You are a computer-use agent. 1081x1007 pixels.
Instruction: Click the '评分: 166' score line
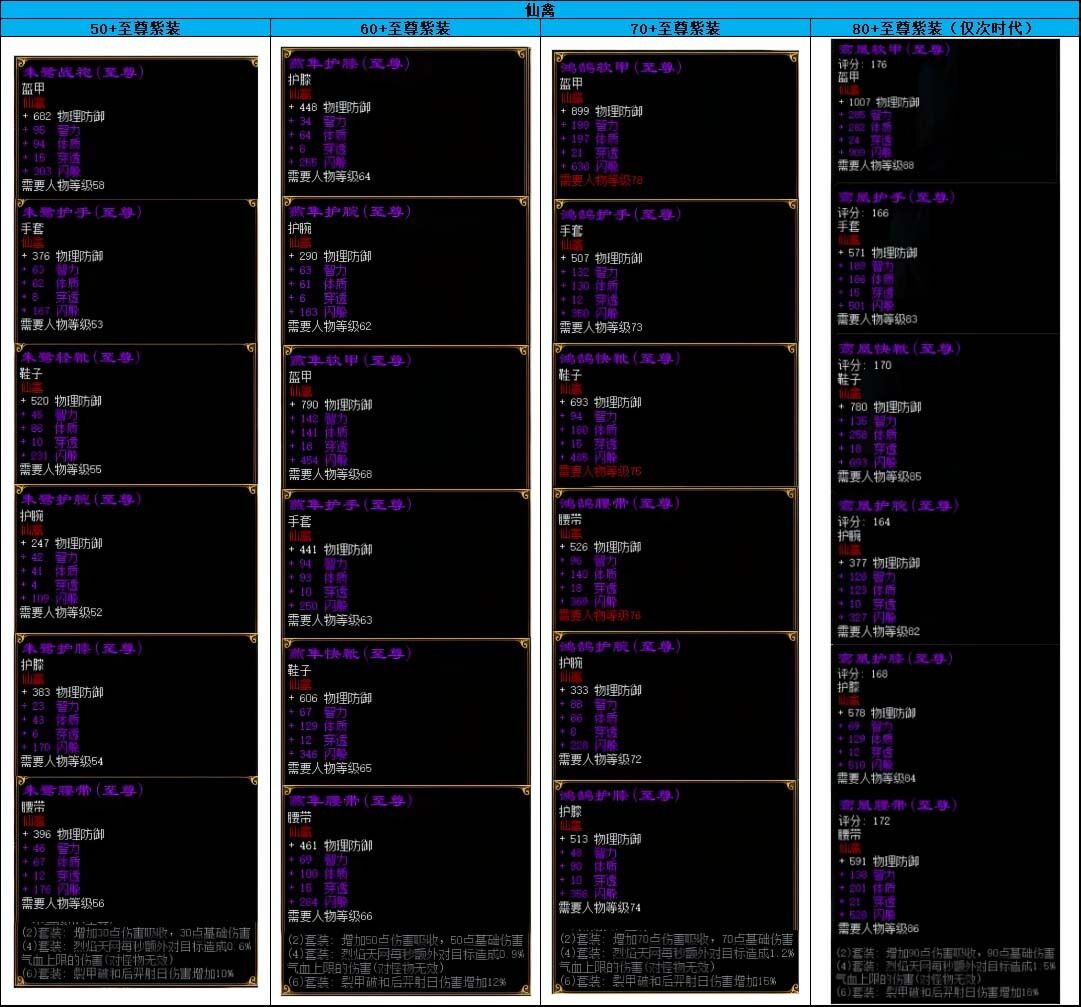[863, 213]
